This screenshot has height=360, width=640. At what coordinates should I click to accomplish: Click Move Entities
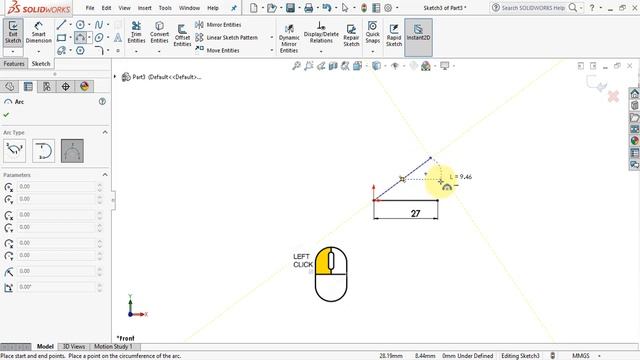[x=217, y=51]
